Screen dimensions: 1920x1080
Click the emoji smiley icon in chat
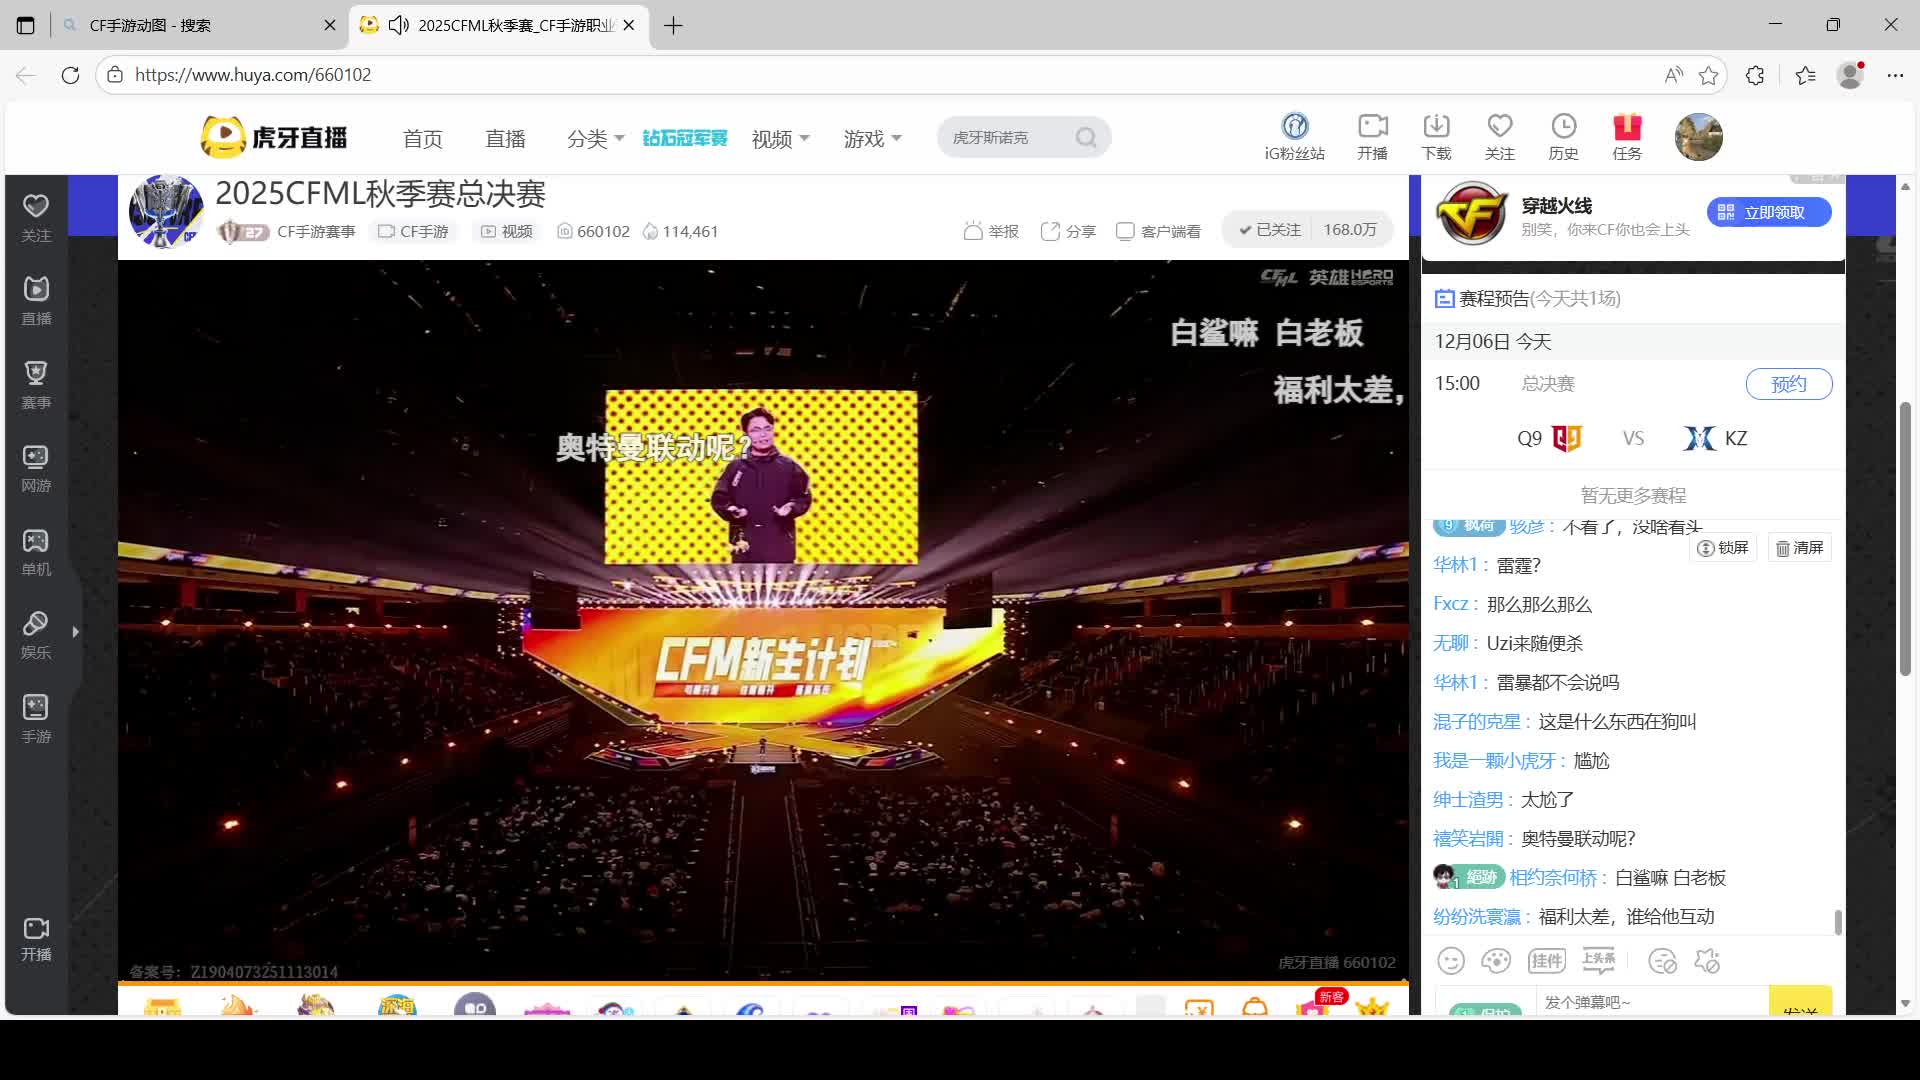(x=1451, y=961)
